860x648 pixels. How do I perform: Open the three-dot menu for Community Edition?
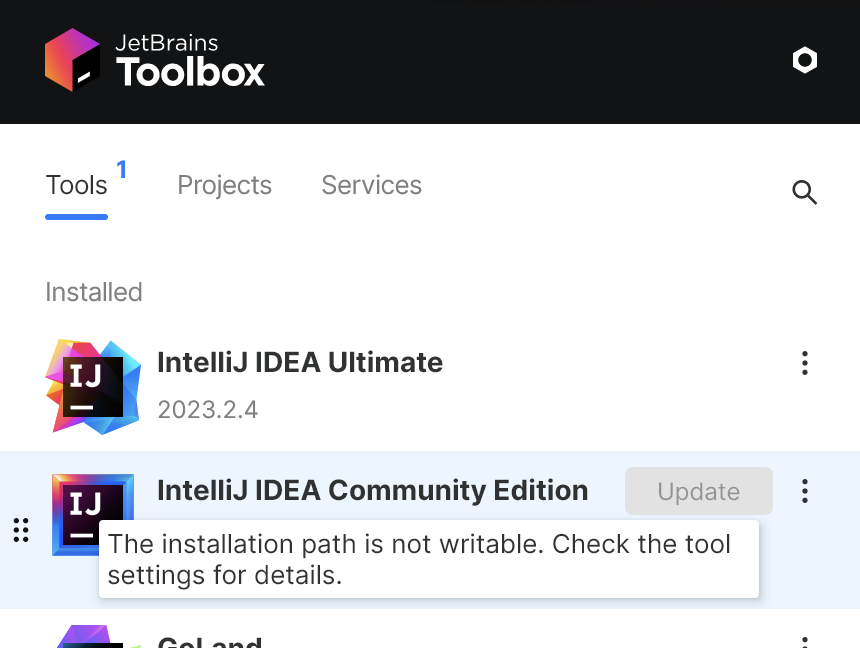pos(804,491)
